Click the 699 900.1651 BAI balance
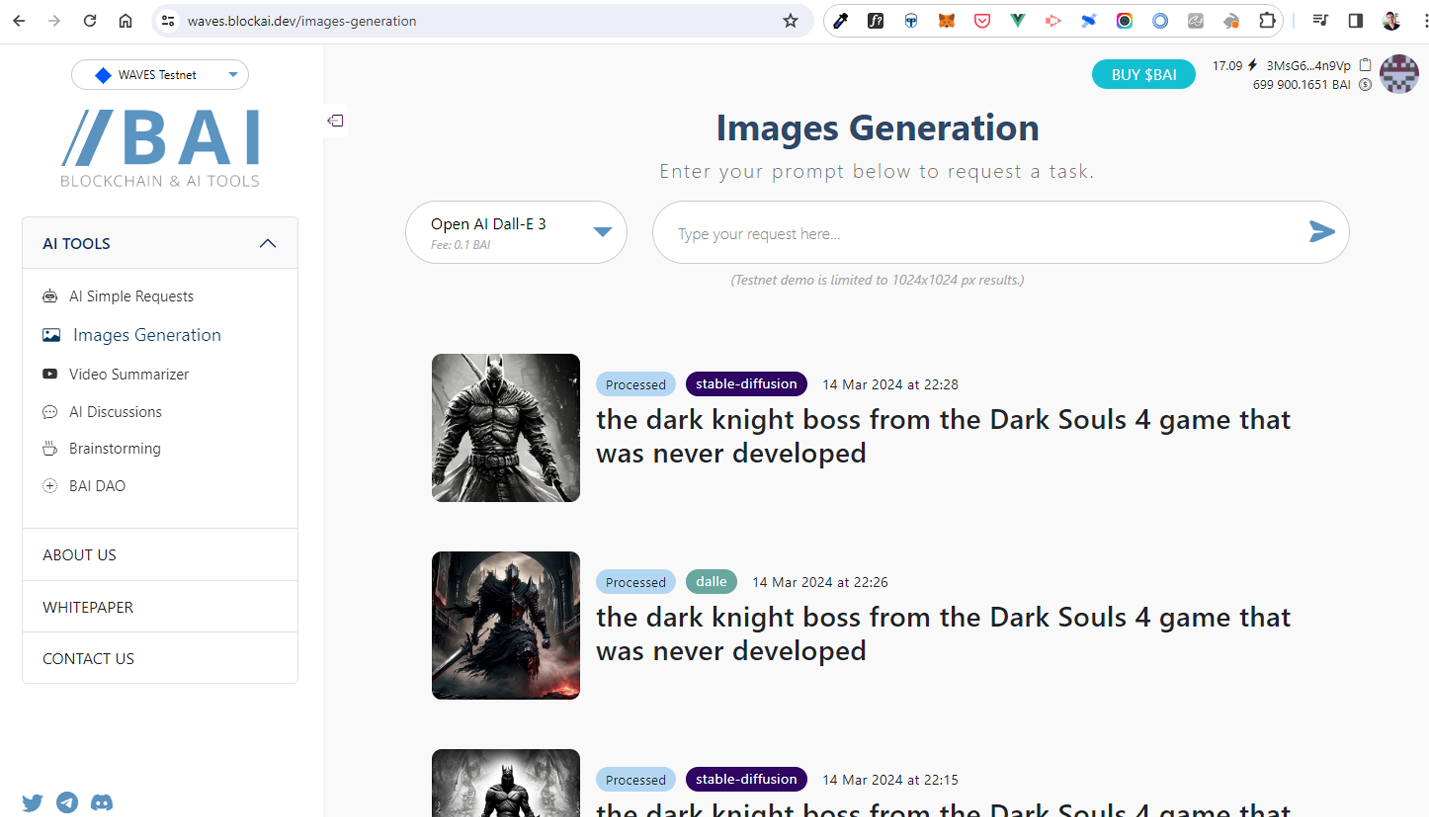The image size is (1429, 817). (x=1301, y=85)
